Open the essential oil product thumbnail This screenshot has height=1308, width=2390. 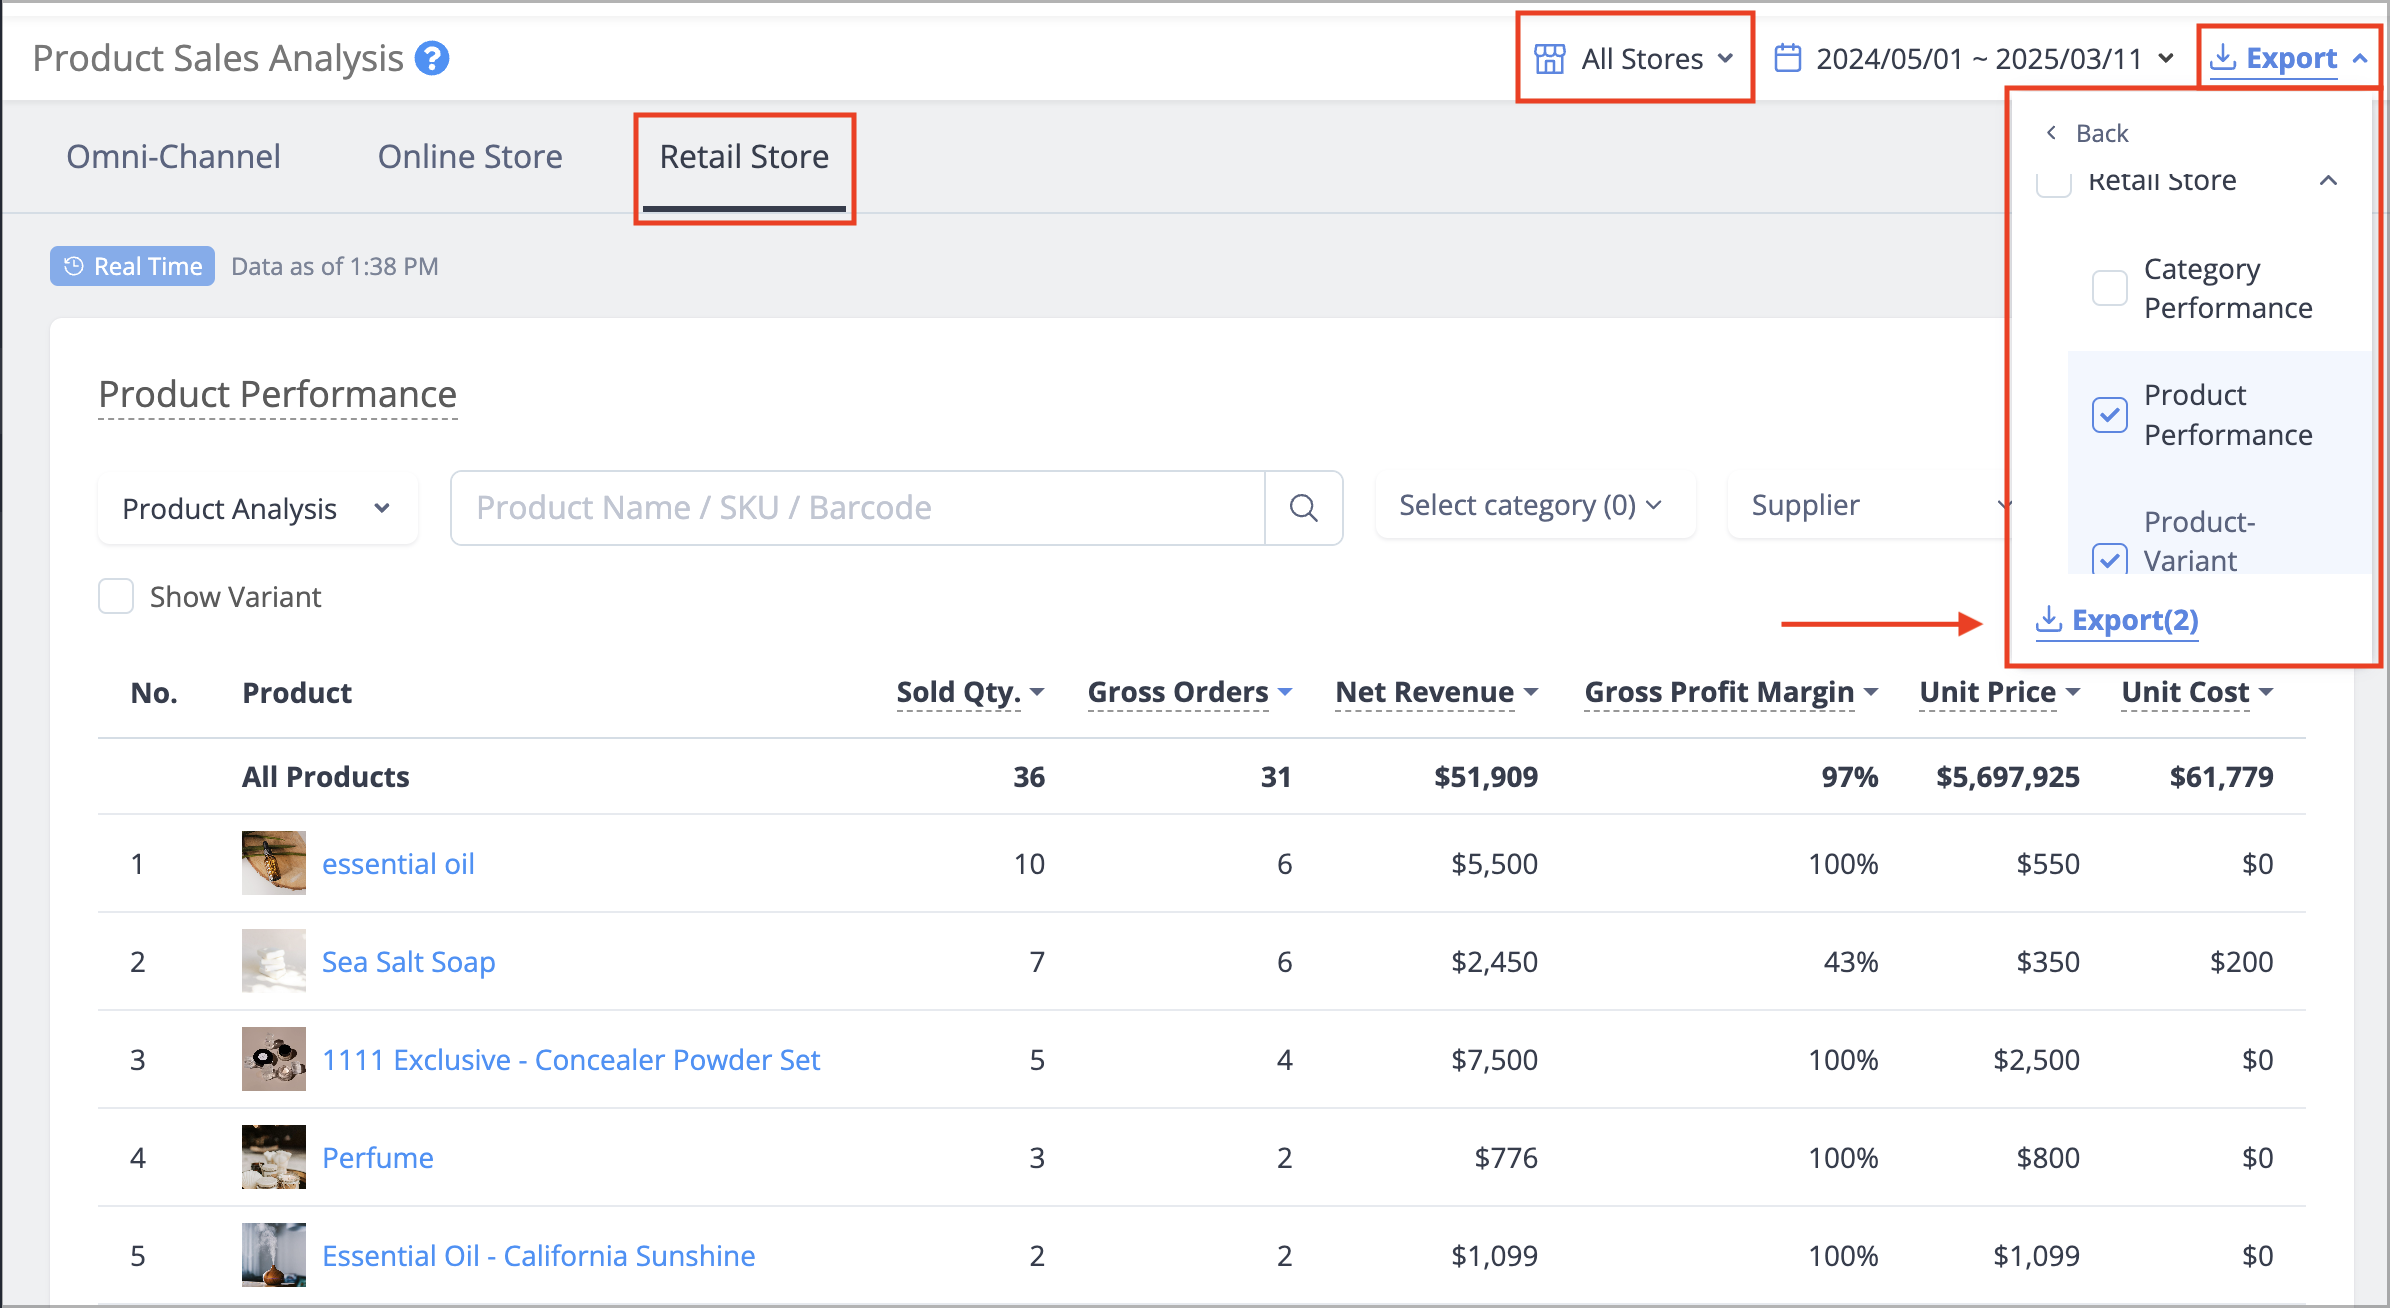pos(273,862)
